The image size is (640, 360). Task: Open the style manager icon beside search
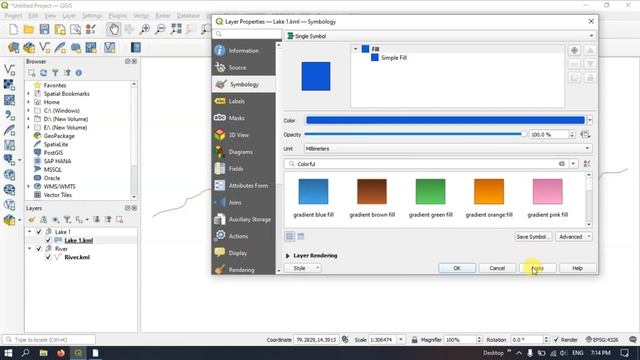587,164
